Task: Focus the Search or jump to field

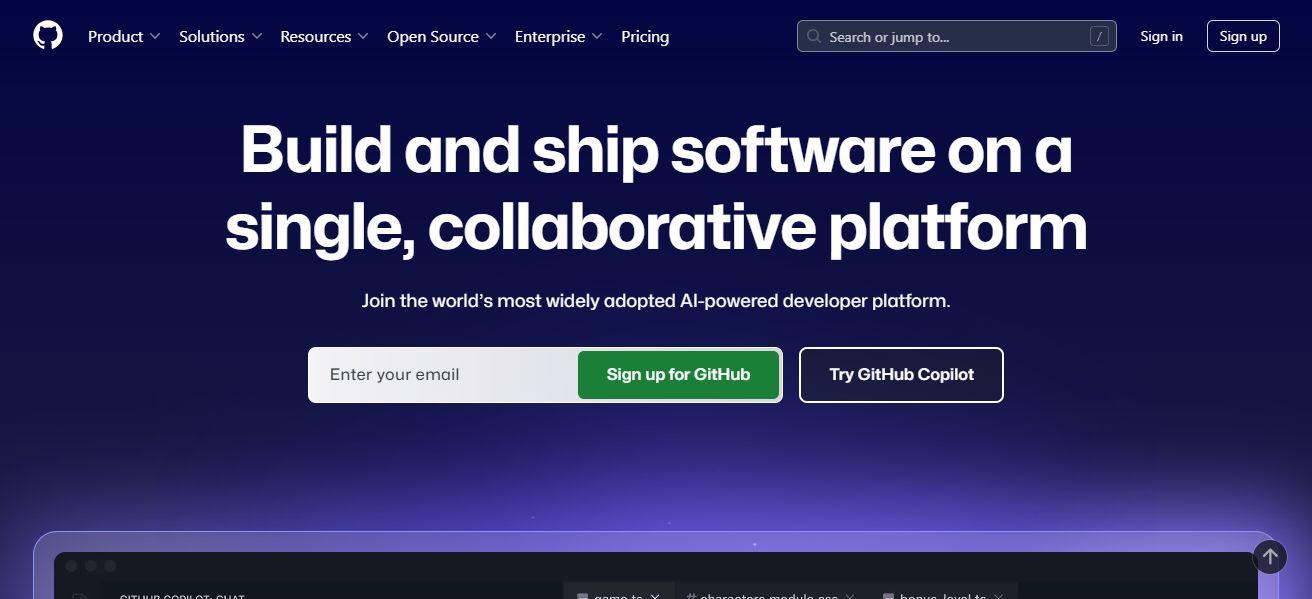Action: tap(956, 36)
